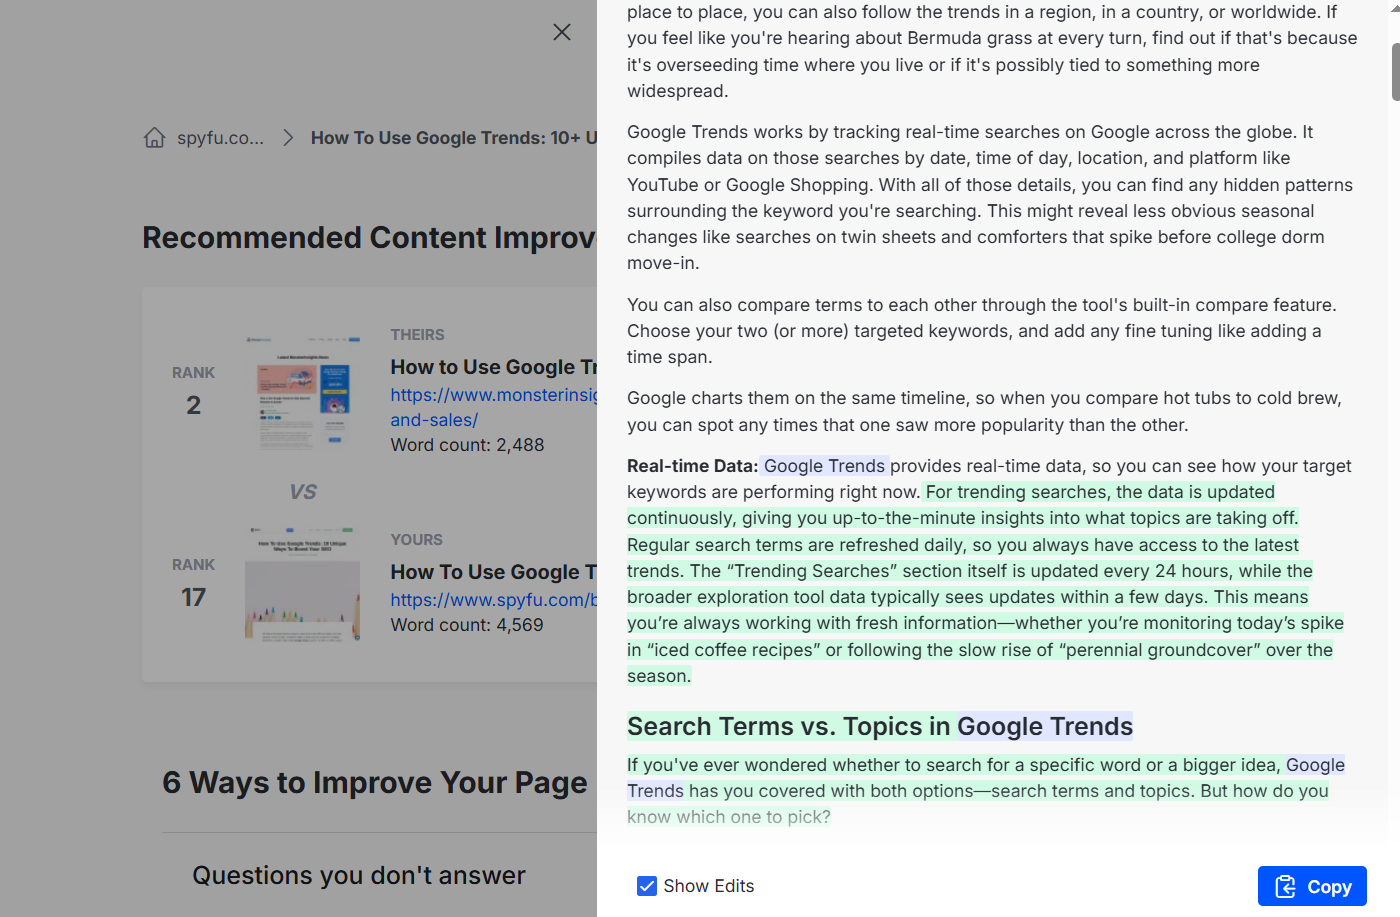
Task: Click the THEIRS page thumbnail at rank 2
Action: pos(302,393)
